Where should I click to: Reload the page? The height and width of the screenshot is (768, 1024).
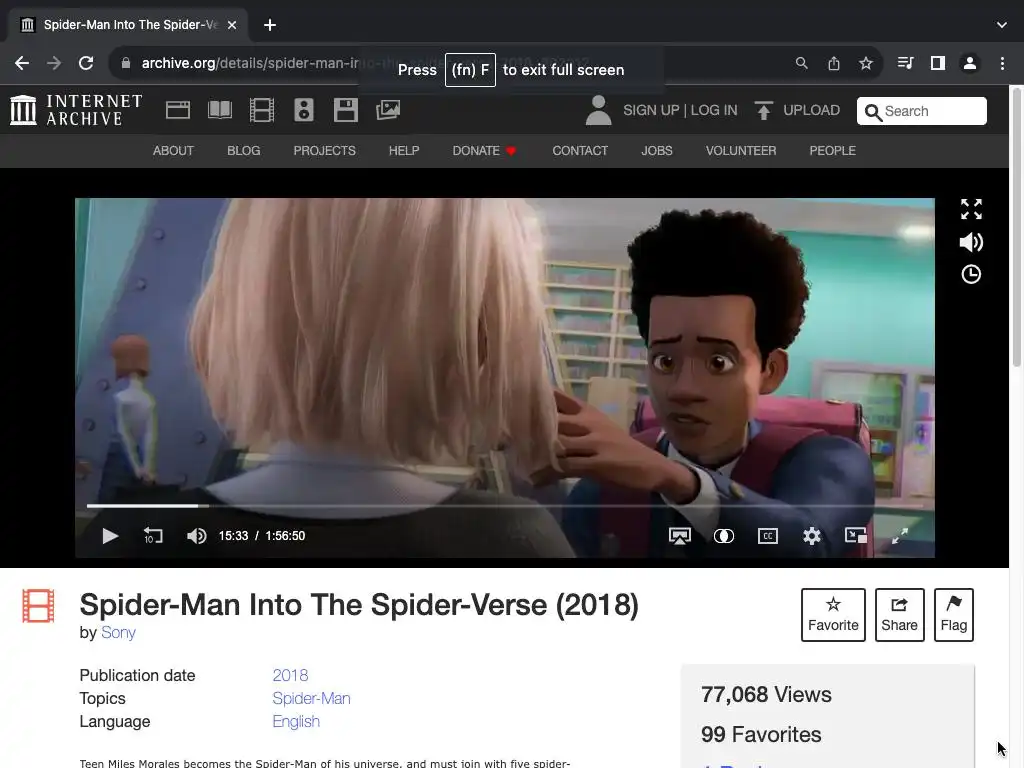point(86,63)
